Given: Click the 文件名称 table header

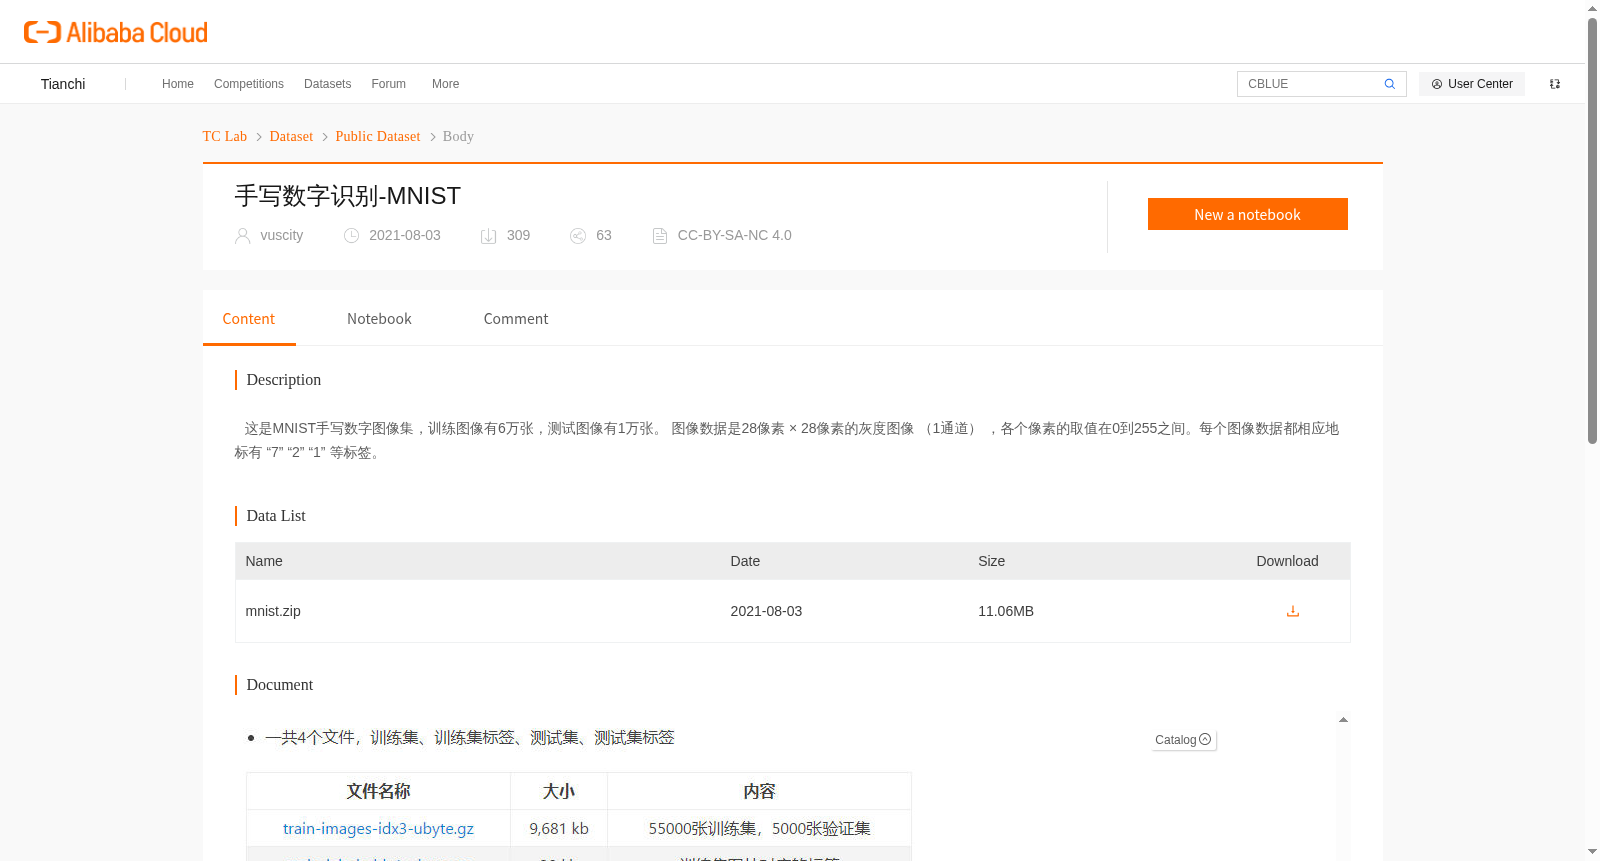Looking at the screenshot, I should point(378,791).
